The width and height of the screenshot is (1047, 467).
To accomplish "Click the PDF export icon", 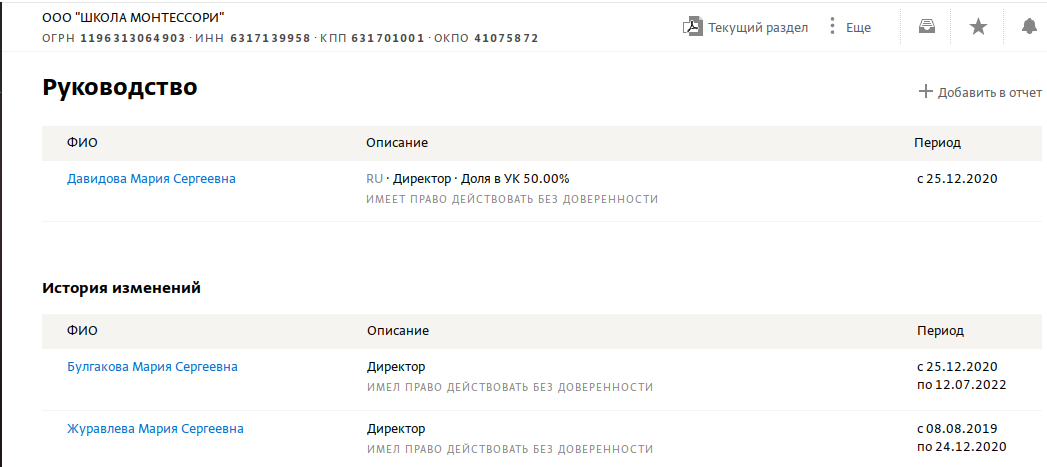I will click(x=692, y=27).
